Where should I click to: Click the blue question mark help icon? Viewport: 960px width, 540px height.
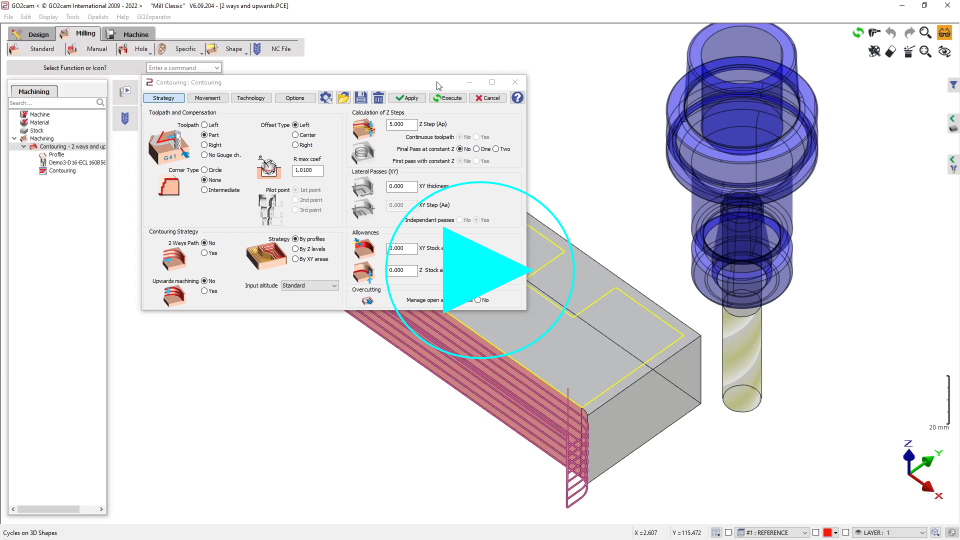tap(517, 98)
